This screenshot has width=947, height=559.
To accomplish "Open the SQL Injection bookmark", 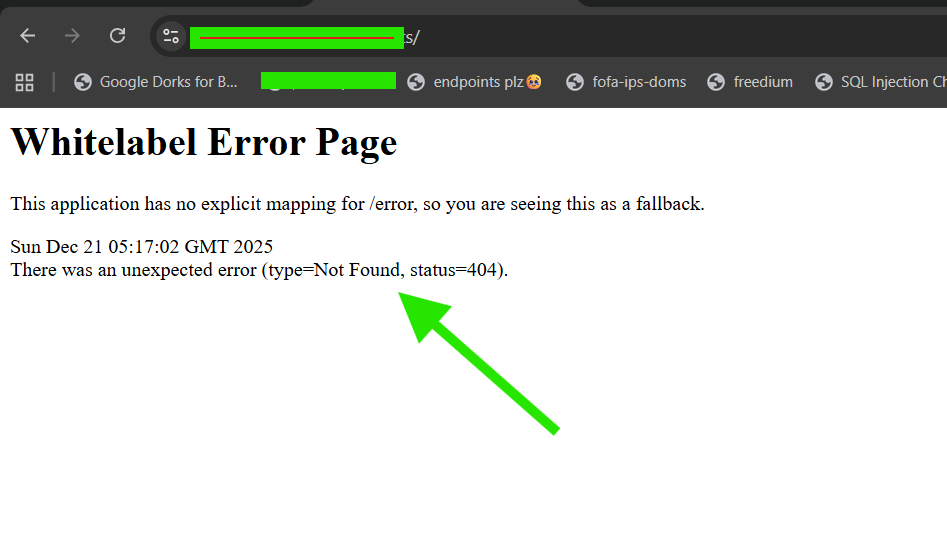I will [x=879, y=82].
